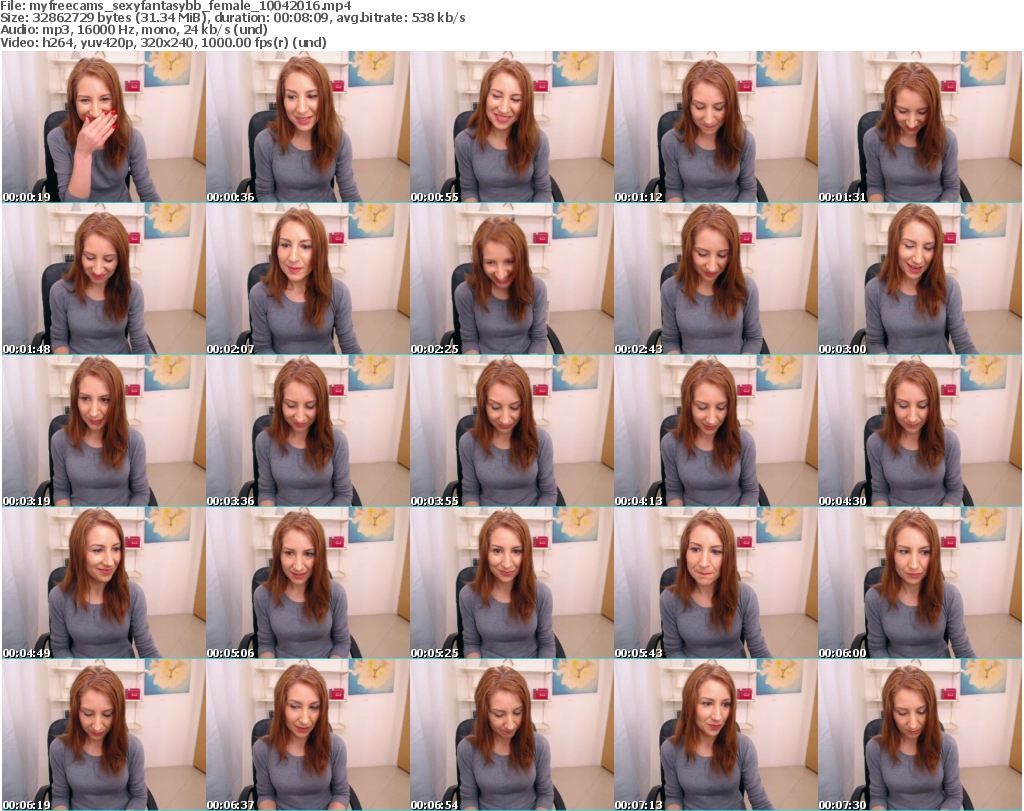Select the thumbnail frame at 00:06:54

tap(511, 735)
